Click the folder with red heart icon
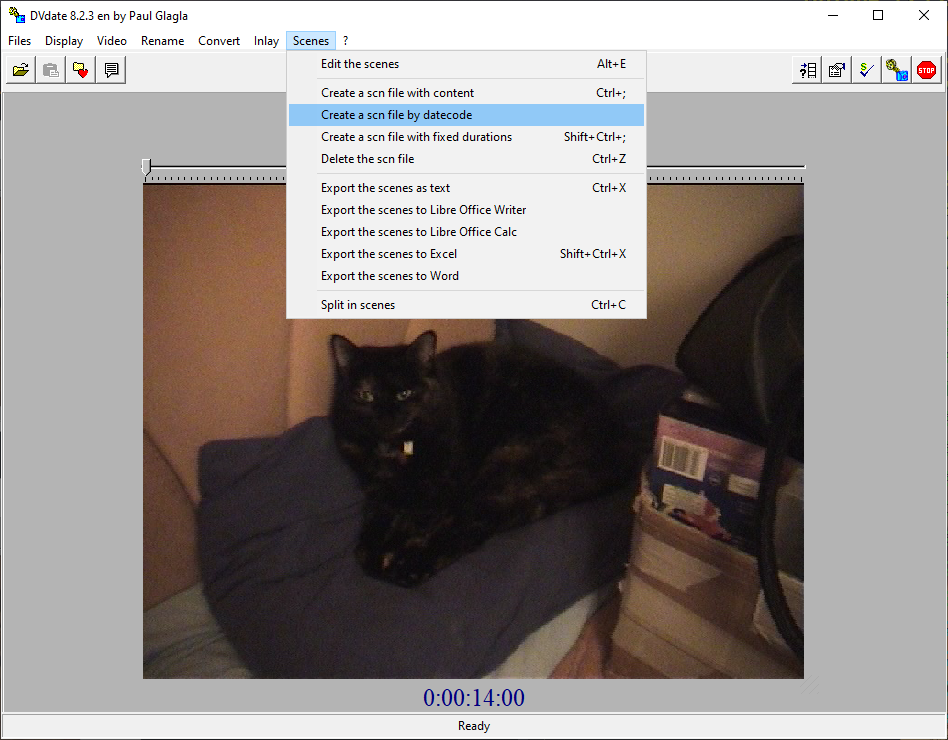Image resolution: width=948 pixels, height=740 pixels. pyautogui.click(x=80, y=70)
